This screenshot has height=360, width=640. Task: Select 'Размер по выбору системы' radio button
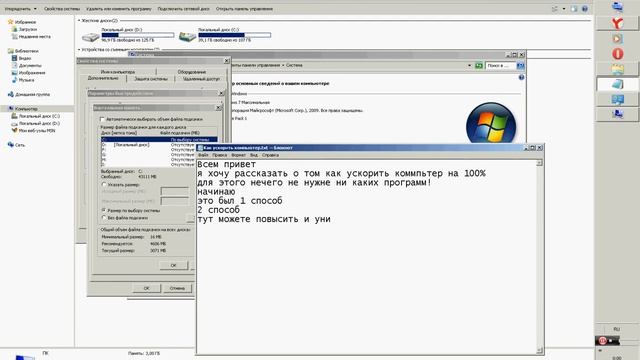tap(104, 210)
